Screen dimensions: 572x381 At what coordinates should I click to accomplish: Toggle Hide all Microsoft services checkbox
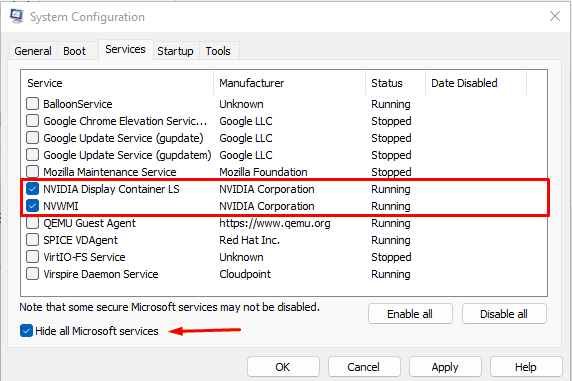point(26,331)
